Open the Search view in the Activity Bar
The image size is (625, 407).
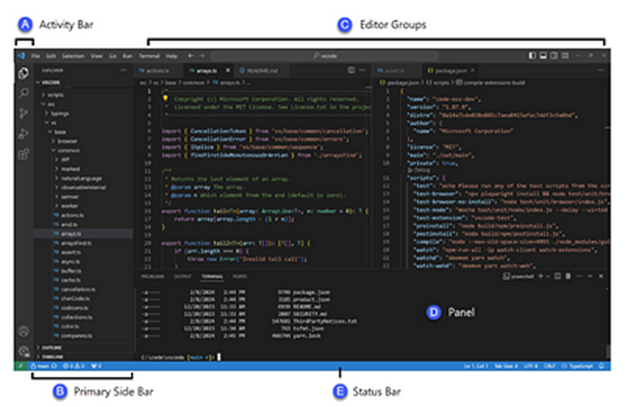pyautogui.click(x=24, y=93)
